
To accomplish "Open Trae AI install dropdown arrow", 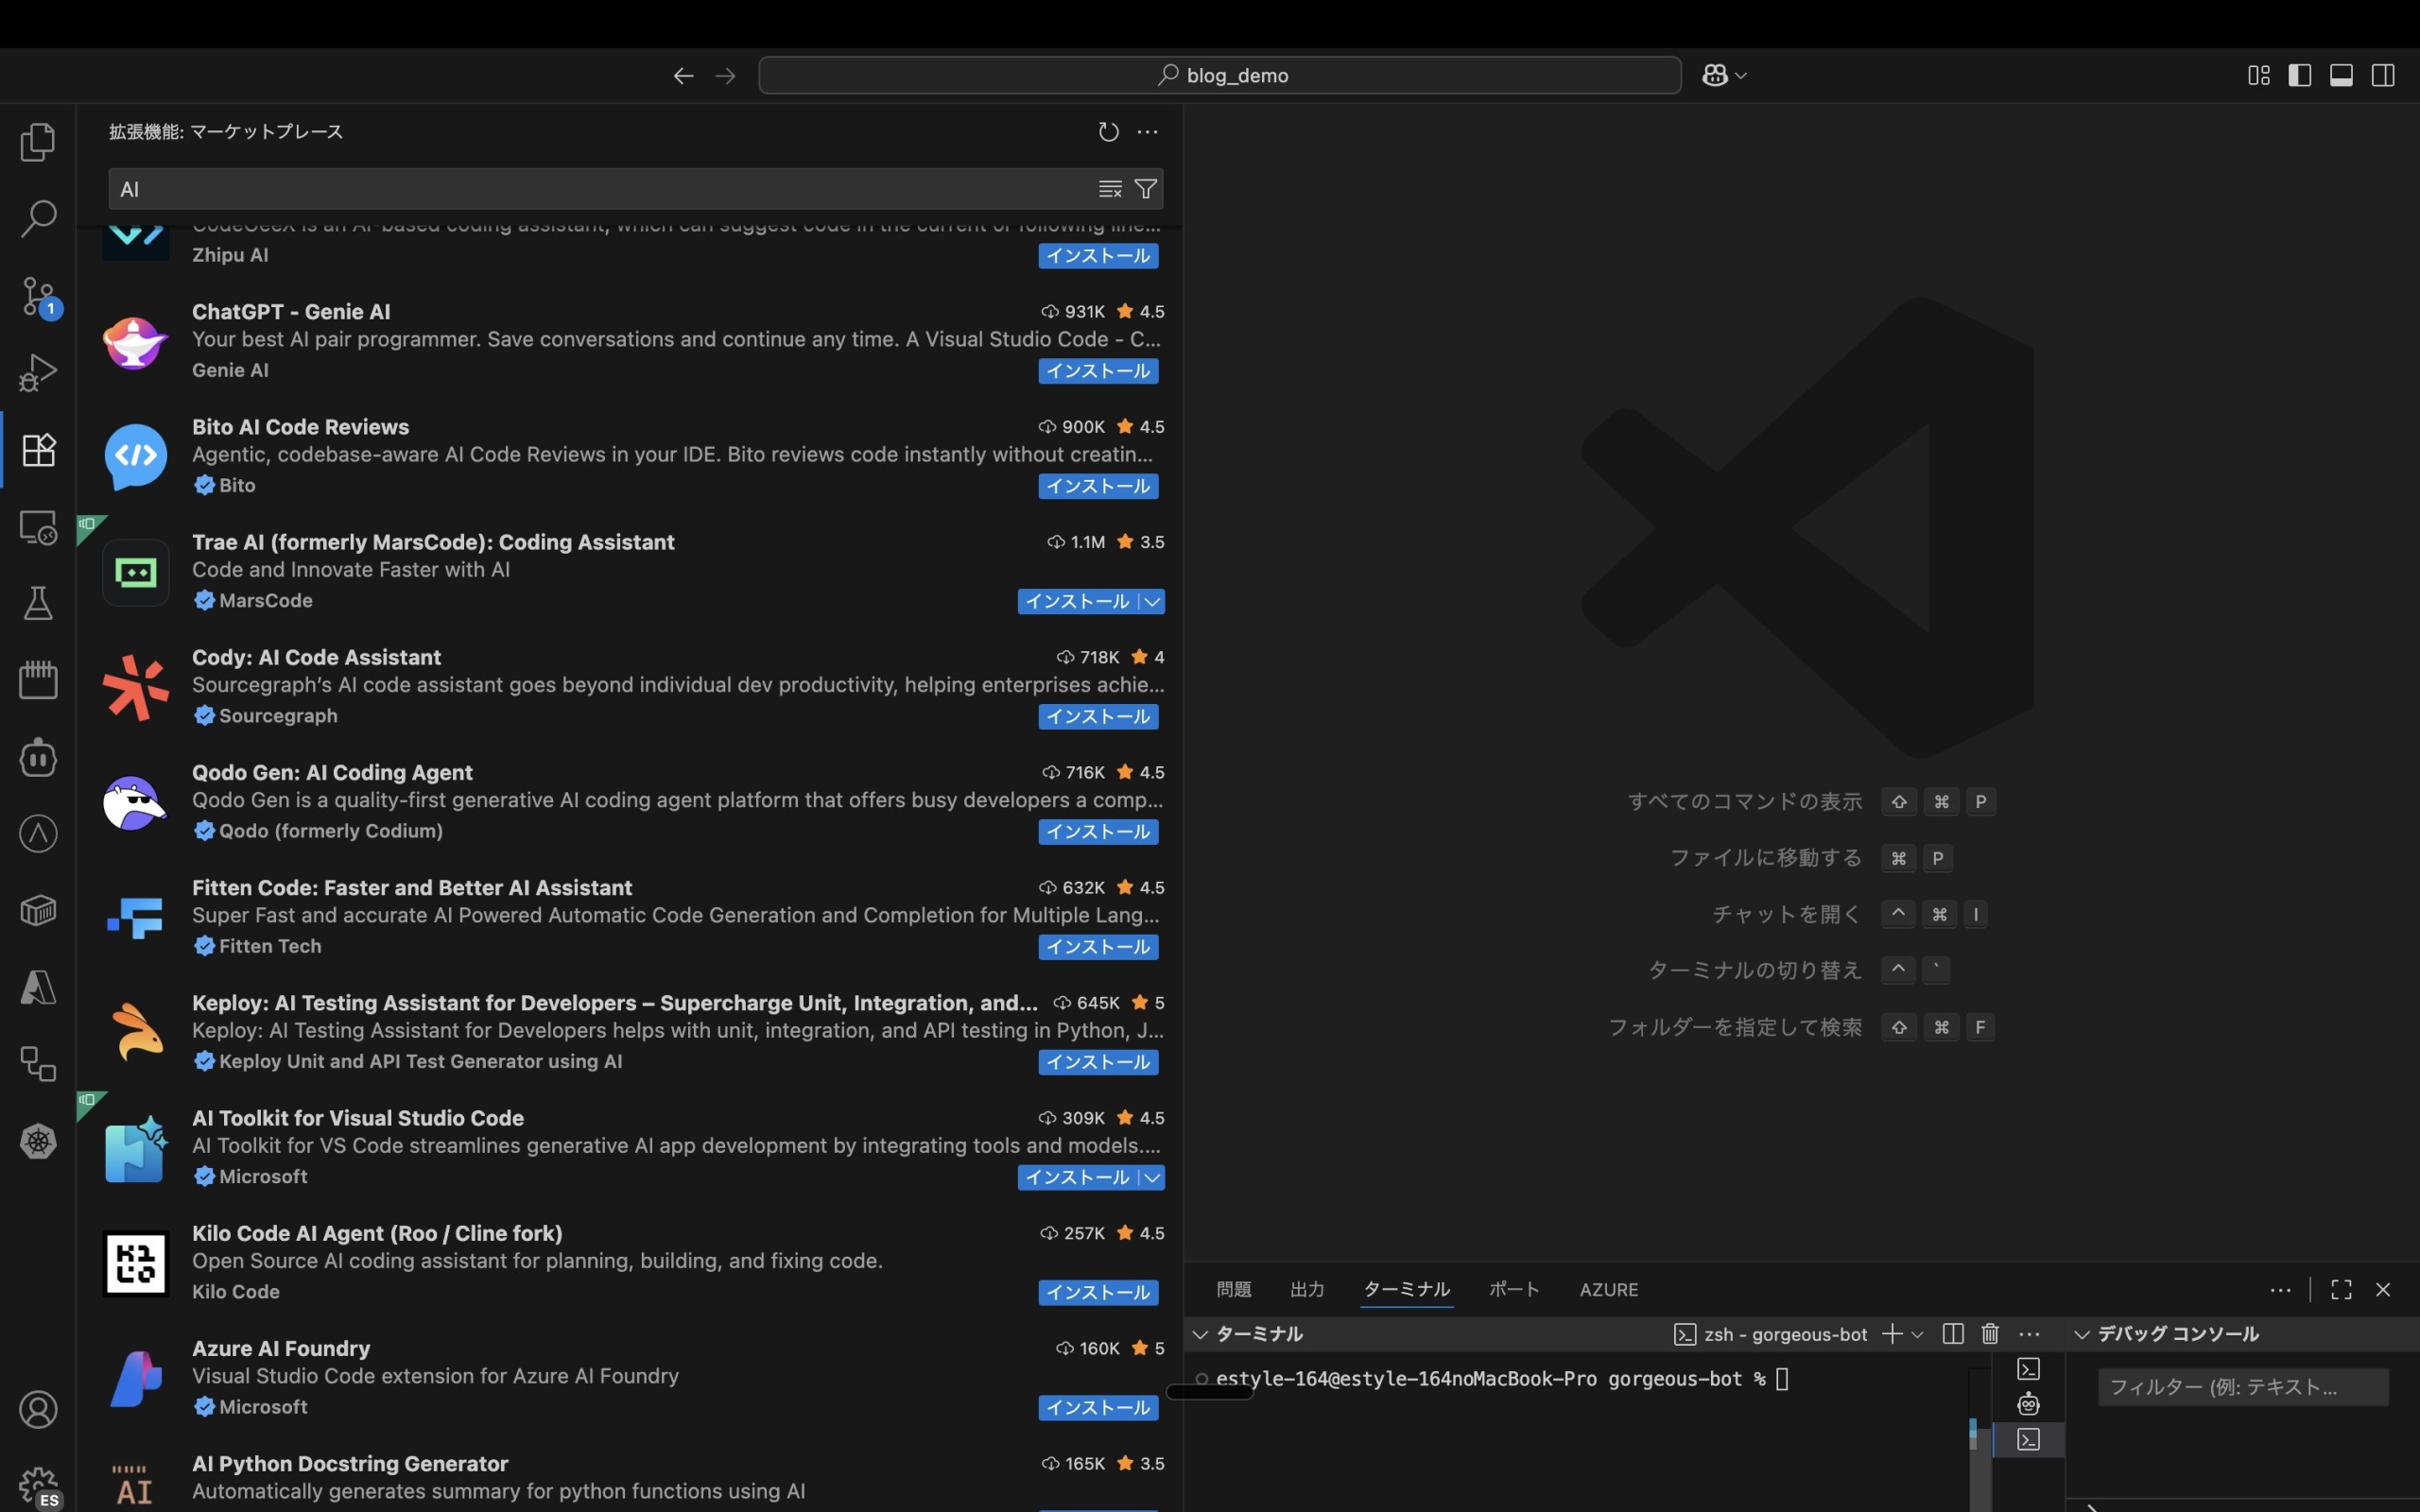I will click(x=1152, y=601).
